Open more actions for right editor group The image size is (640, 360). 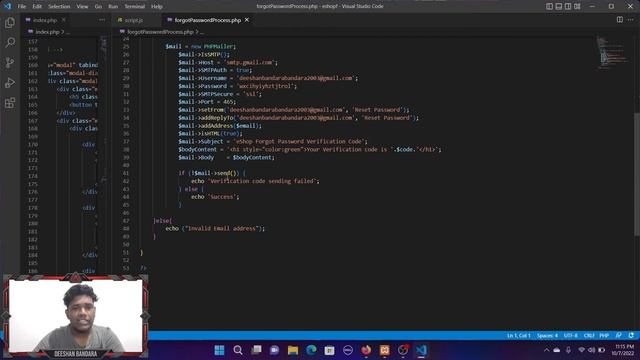[631, 20]
